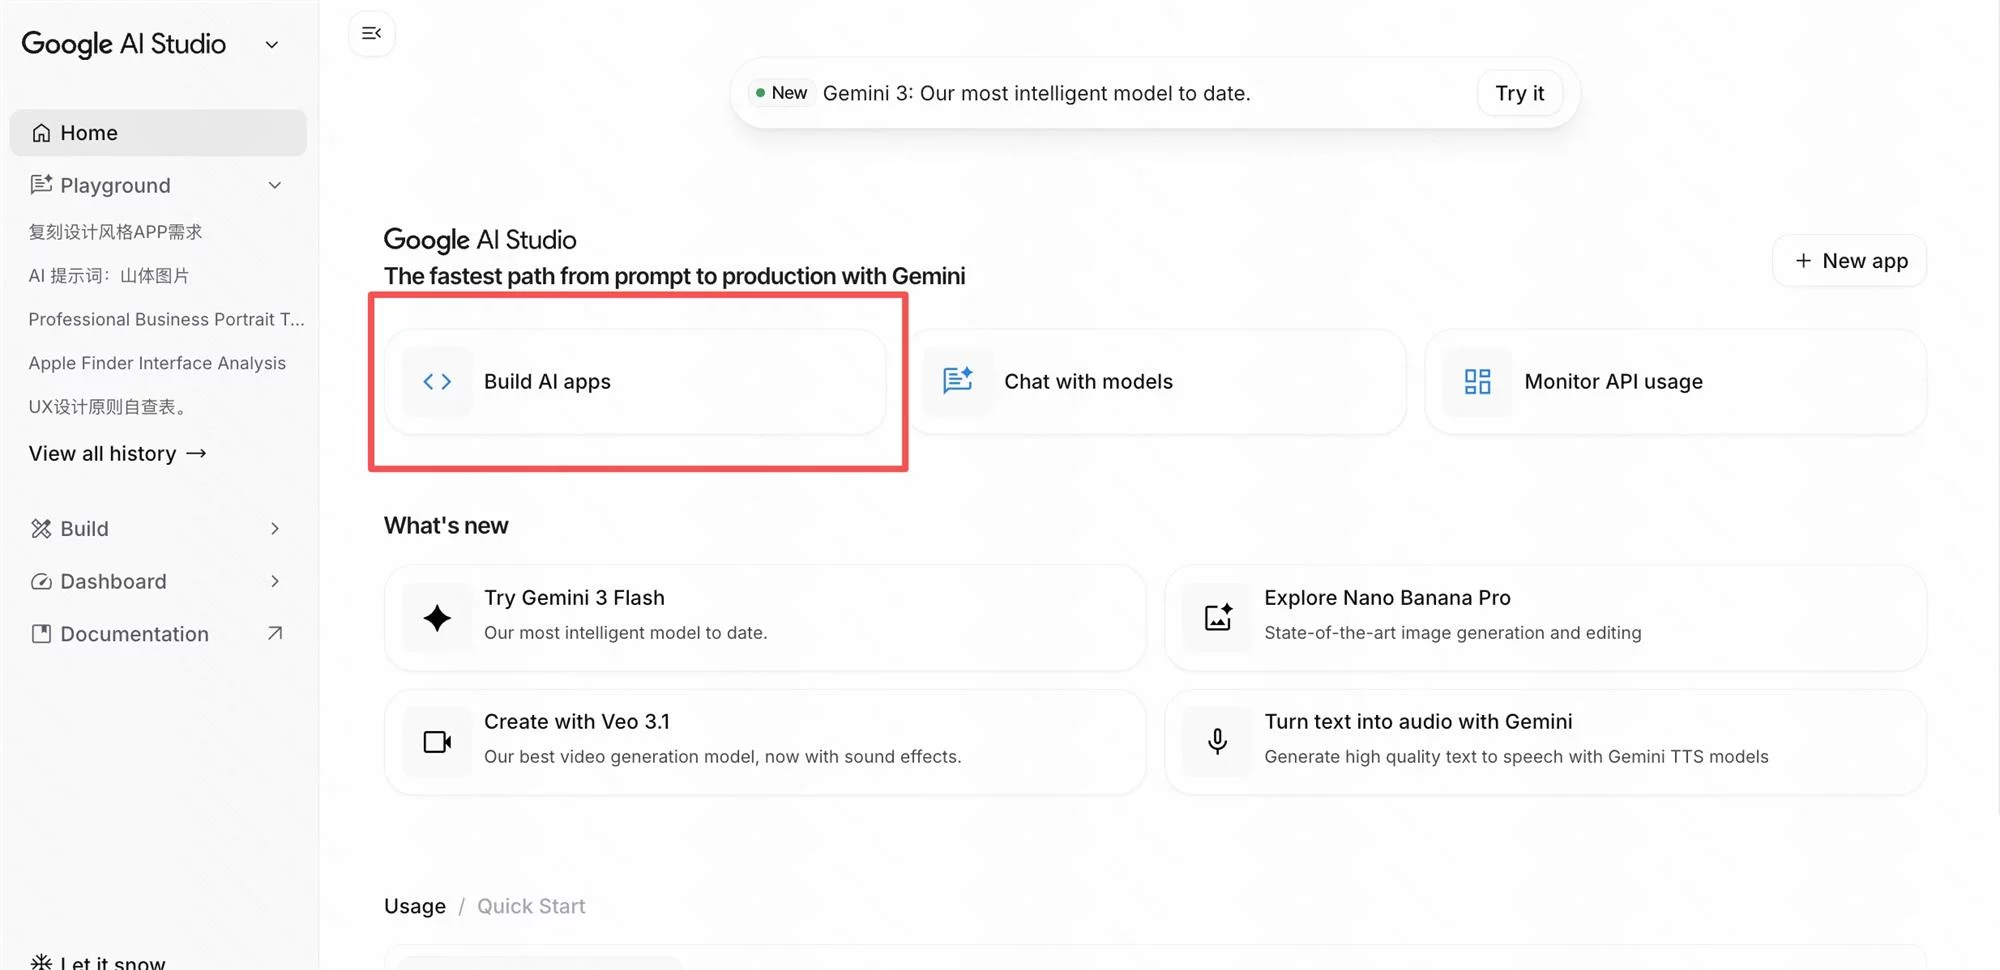
Task: Select the Usage tab
Action: pyautogui.click(x=415, y=906)
